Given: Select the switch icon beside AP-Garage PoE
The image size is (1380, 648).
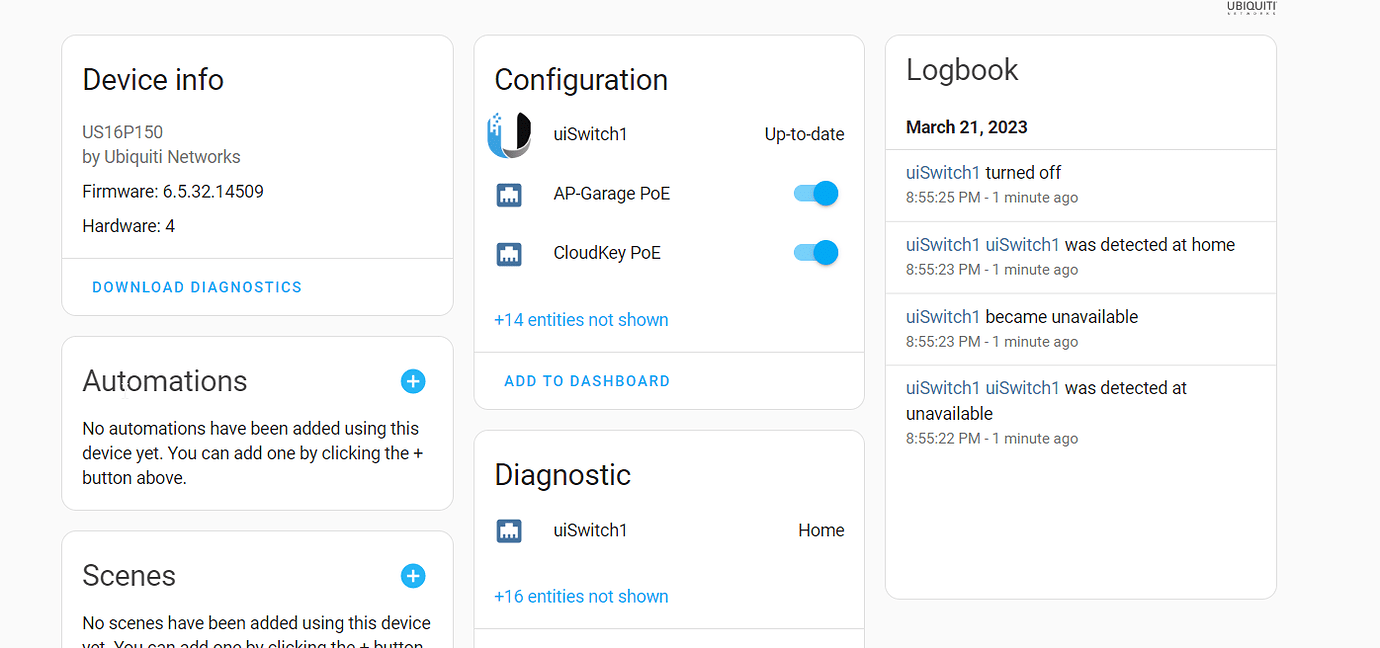Looking at the screenshot, I should click(509, 193).
